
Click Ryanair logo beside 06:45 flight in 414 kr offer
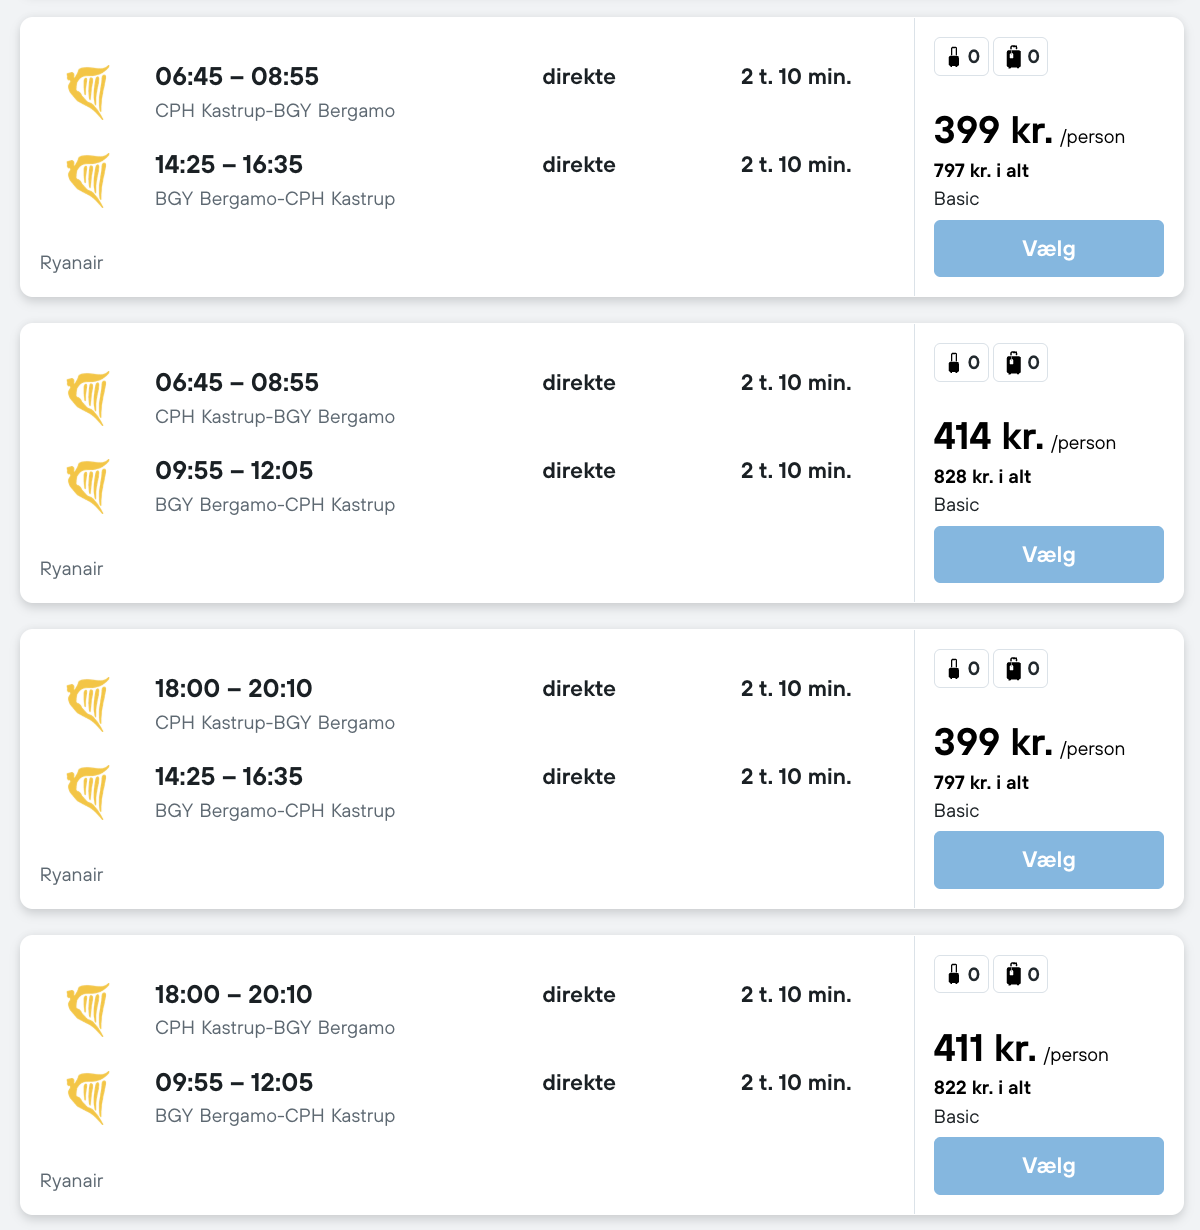tap(88, 398)
